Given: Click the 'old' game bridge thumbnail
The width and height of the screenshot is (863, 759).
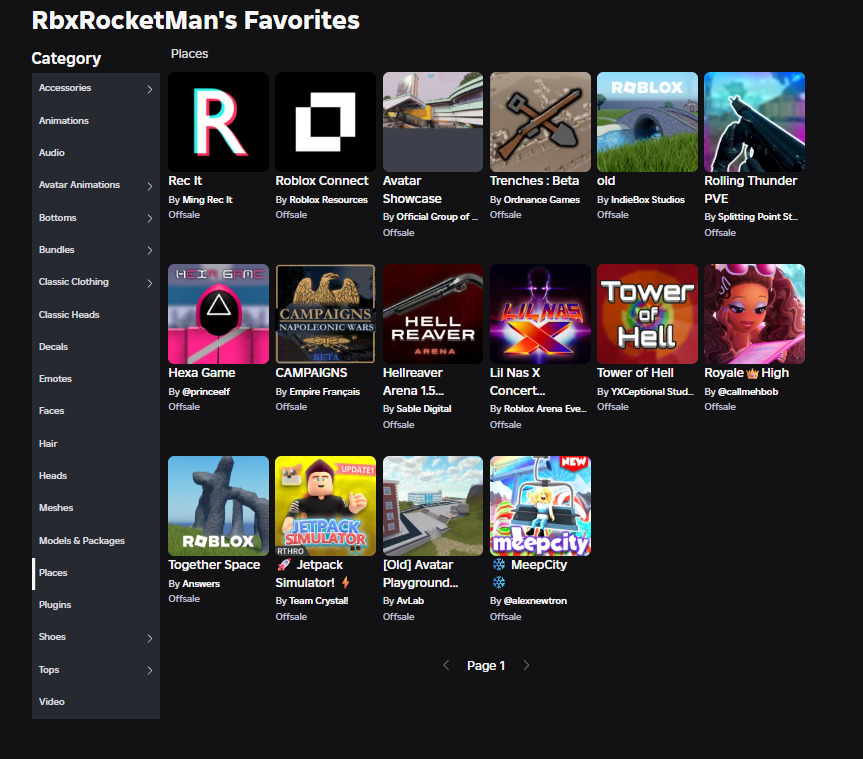Looking at the screenshot, I should (x=647, y=122).
